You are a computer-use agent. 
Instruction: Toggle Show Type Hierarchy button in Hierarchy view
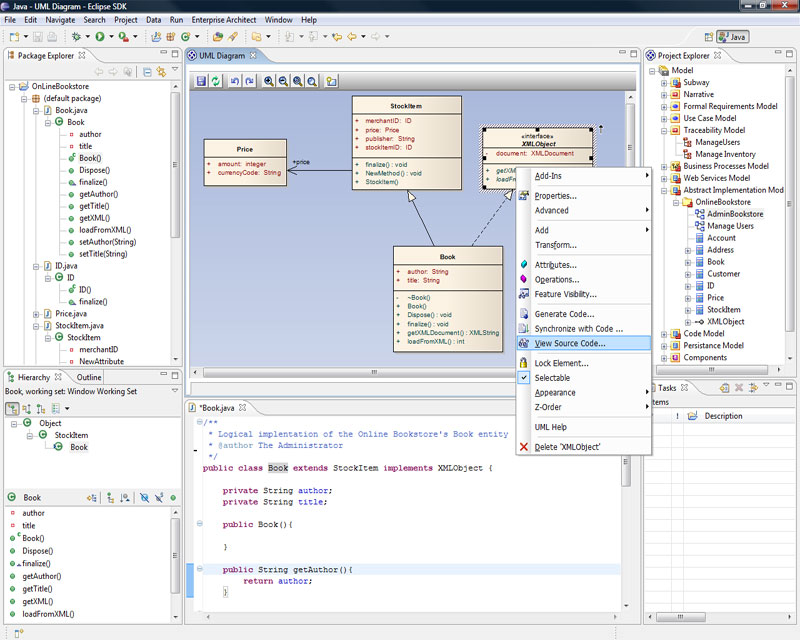click(x=12, y=409)
